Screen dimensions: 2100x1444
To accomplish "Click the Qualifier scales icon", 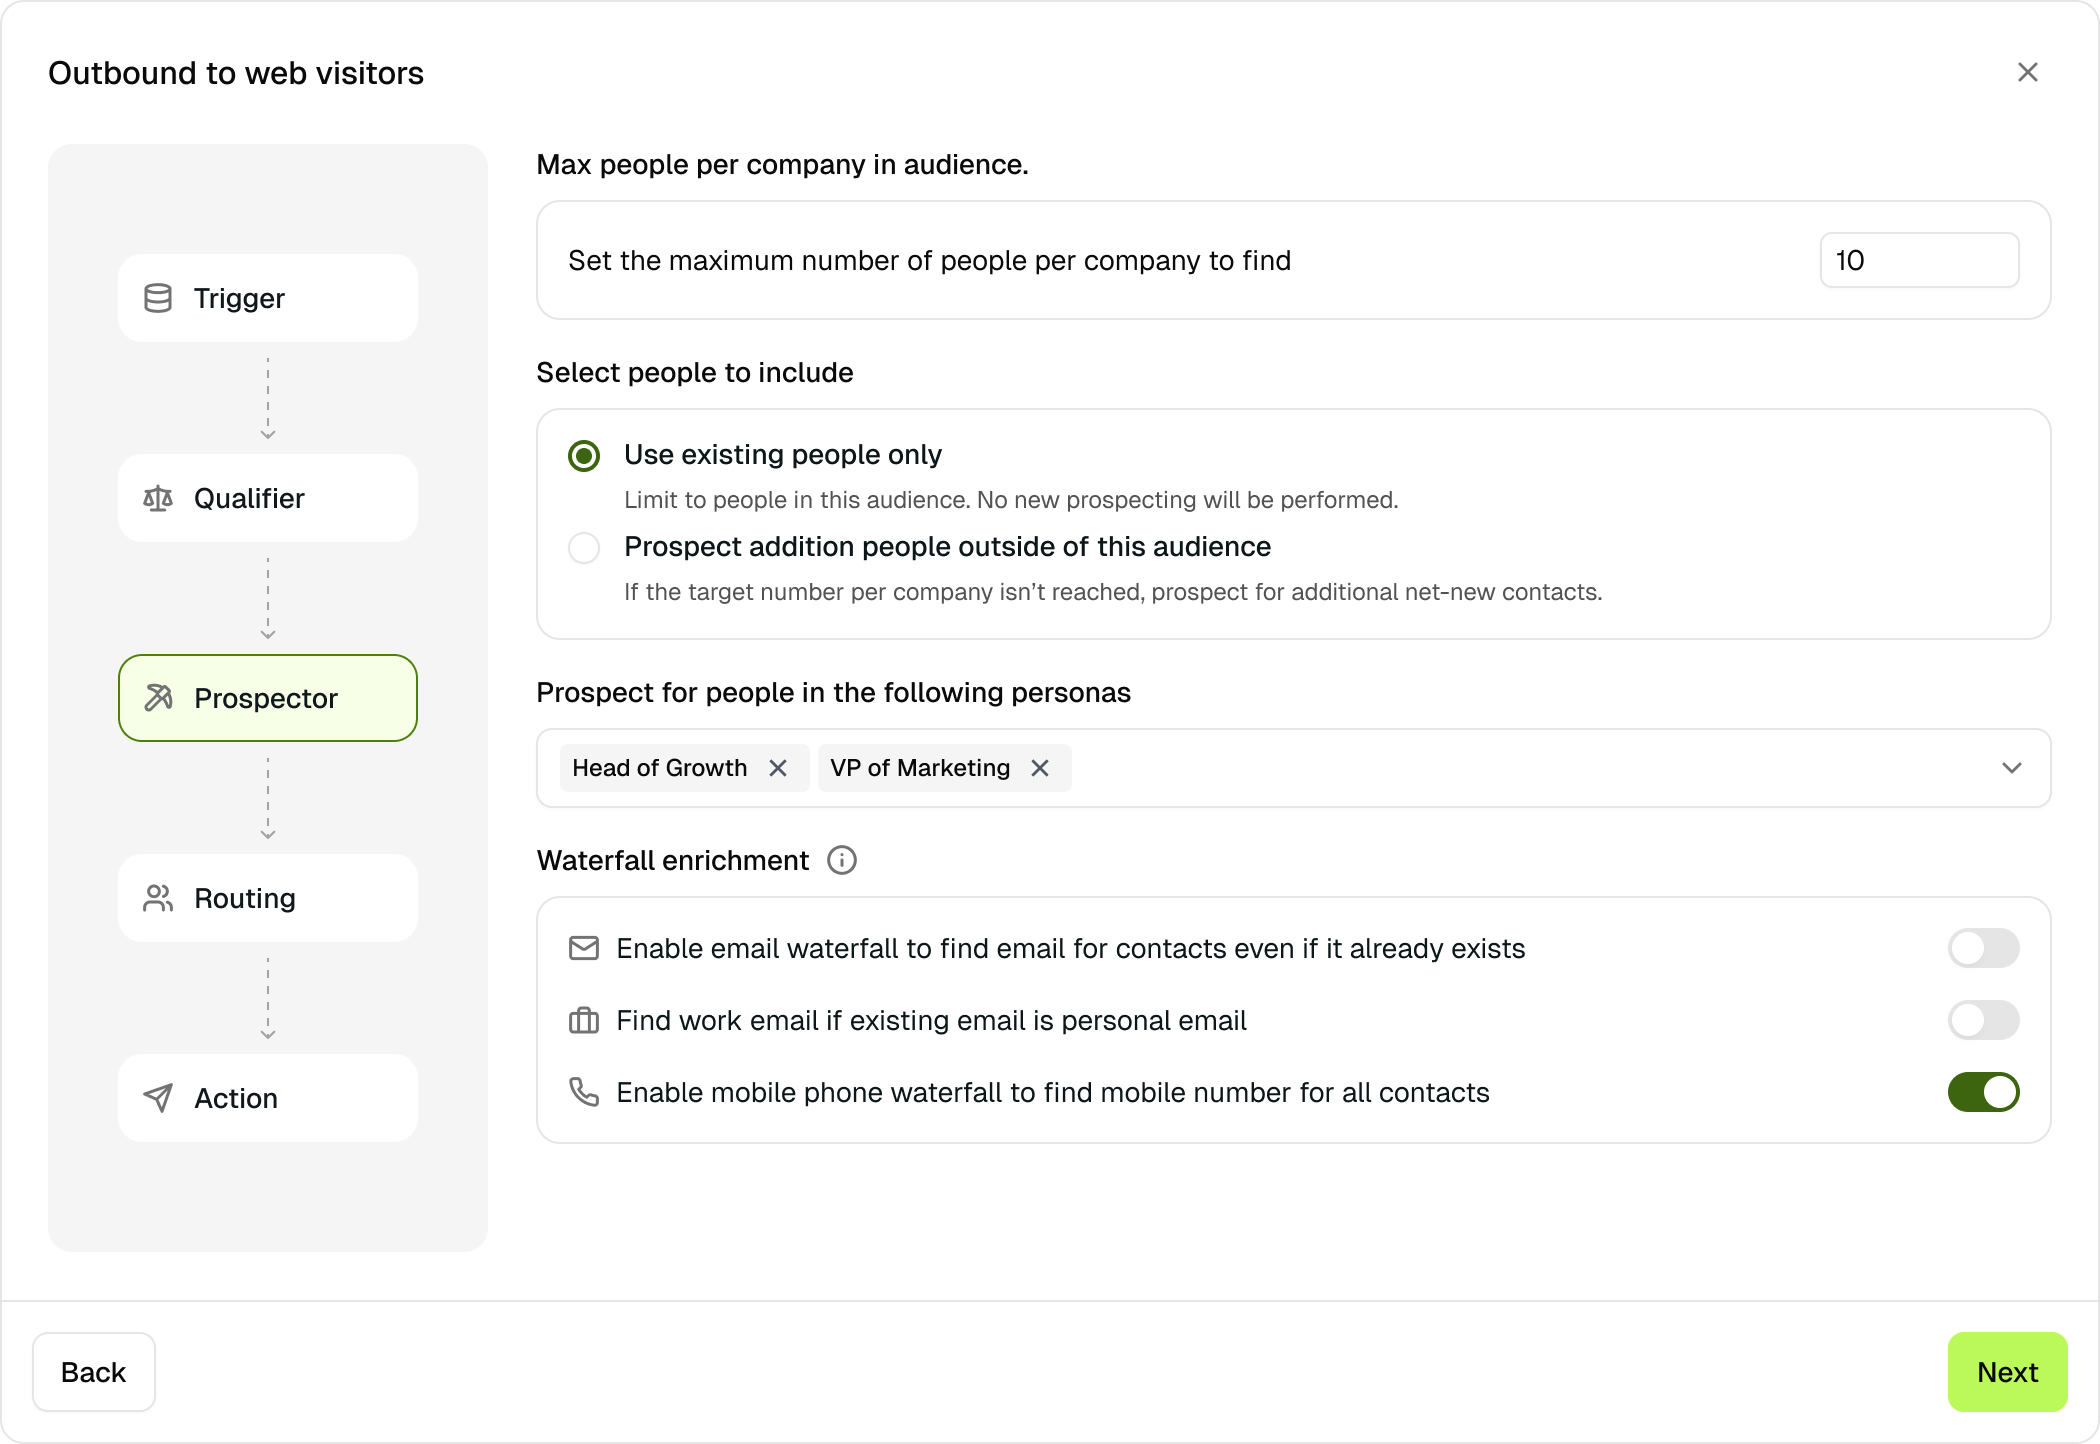I will click(158, 498).
